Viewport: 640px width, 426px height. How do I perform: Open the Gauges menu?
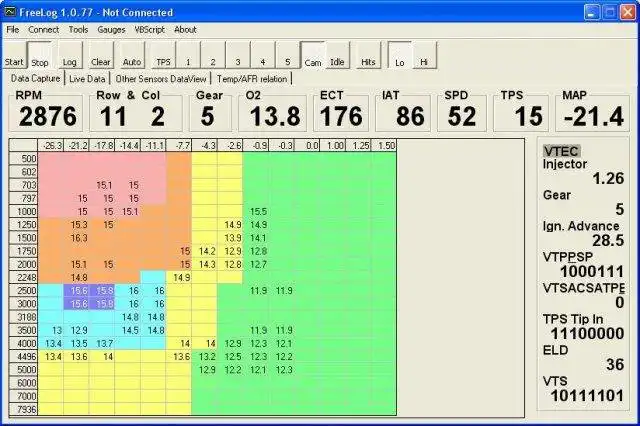(111, 30)
